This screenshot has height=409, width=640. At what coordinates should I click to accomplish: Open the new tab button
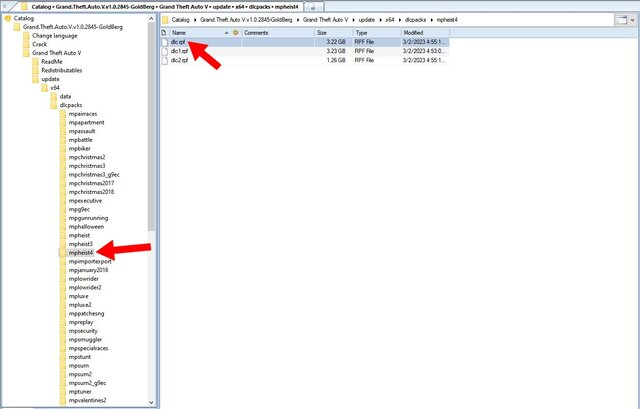point(314,7)
